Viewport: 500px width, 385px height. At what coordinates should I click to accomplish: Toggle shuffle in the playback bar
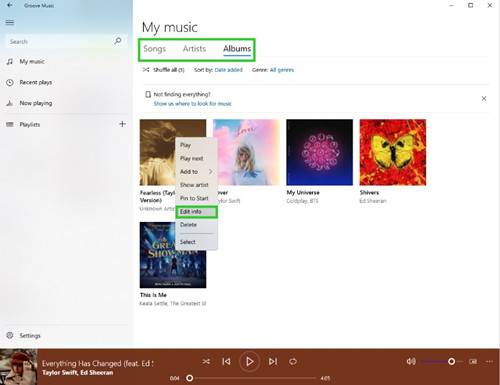click(x=206, y=361)
